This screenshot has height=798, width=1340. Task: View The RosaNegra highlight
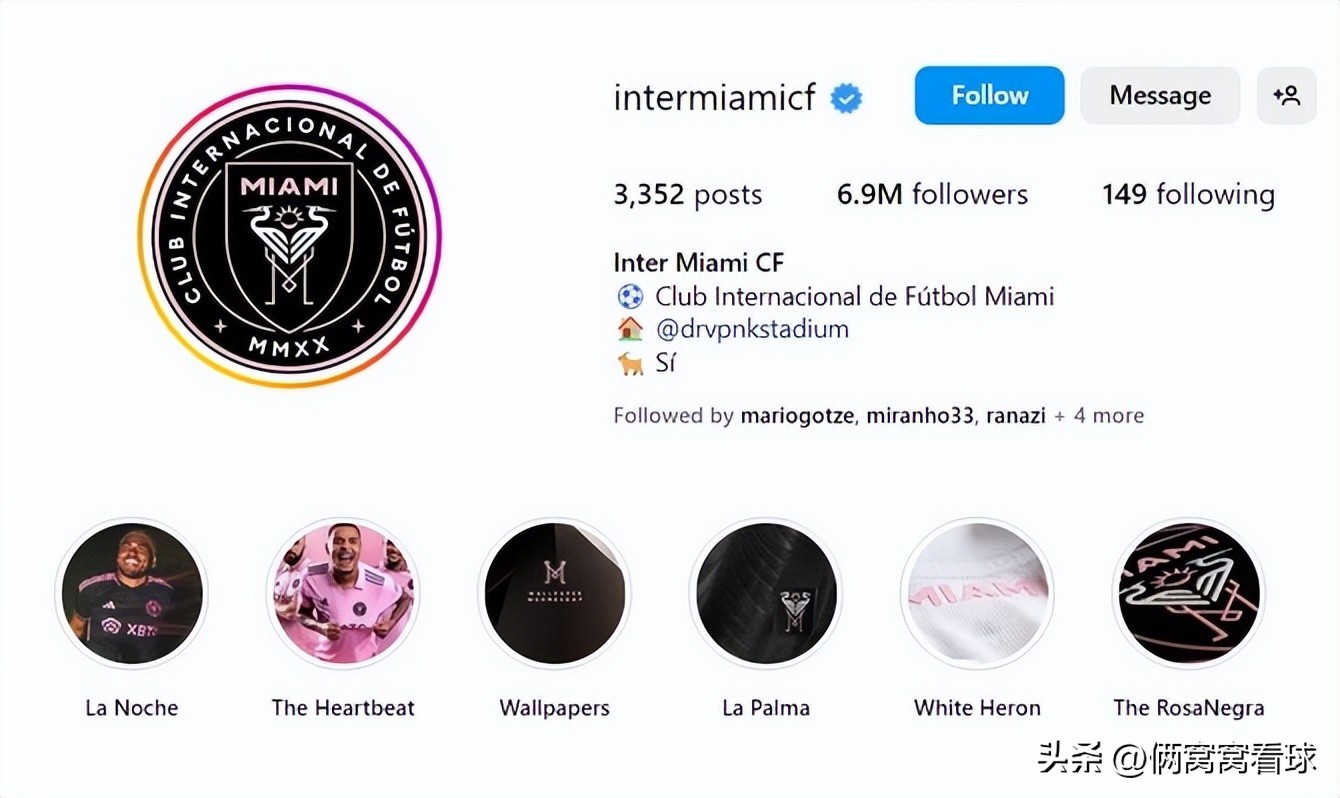pyautogui.click(x=1189, y=593)
